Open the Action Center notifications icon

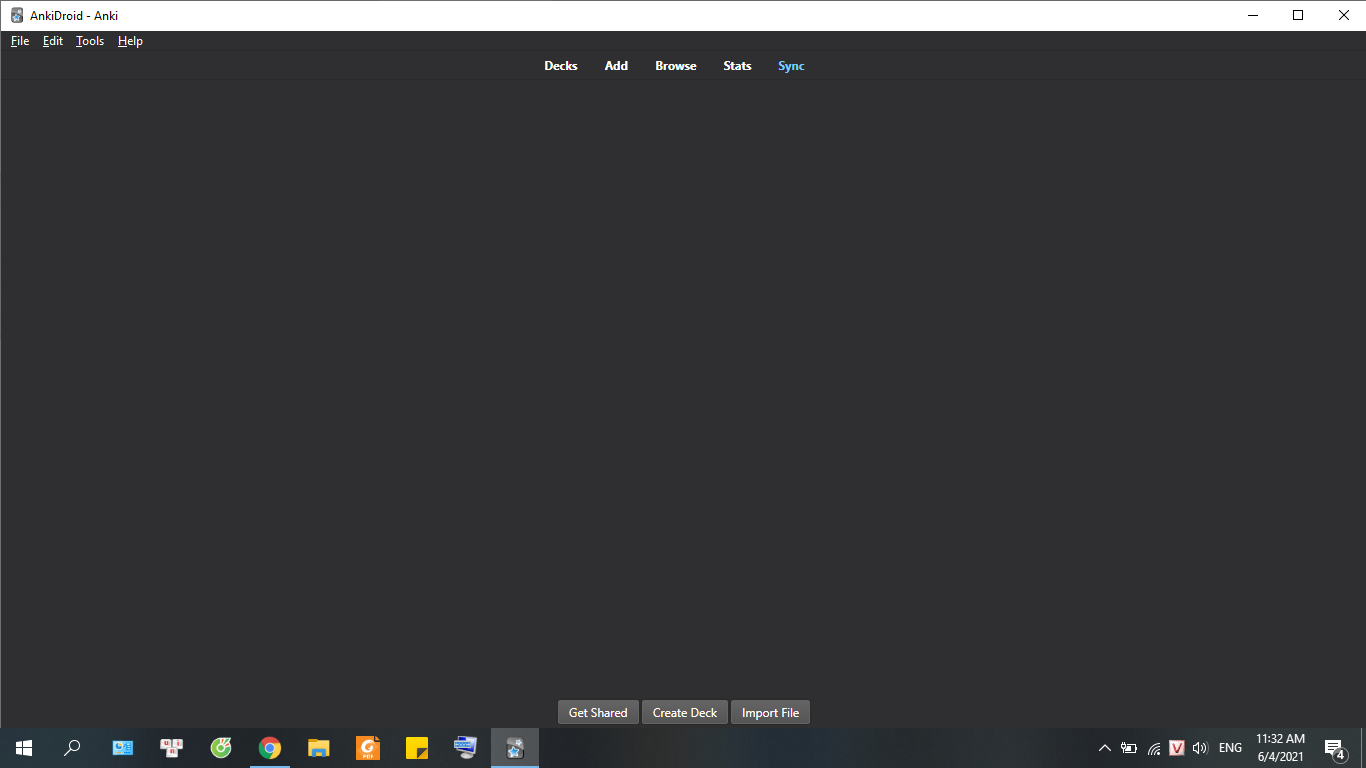pyautogui.click(x=1334, y=748)
